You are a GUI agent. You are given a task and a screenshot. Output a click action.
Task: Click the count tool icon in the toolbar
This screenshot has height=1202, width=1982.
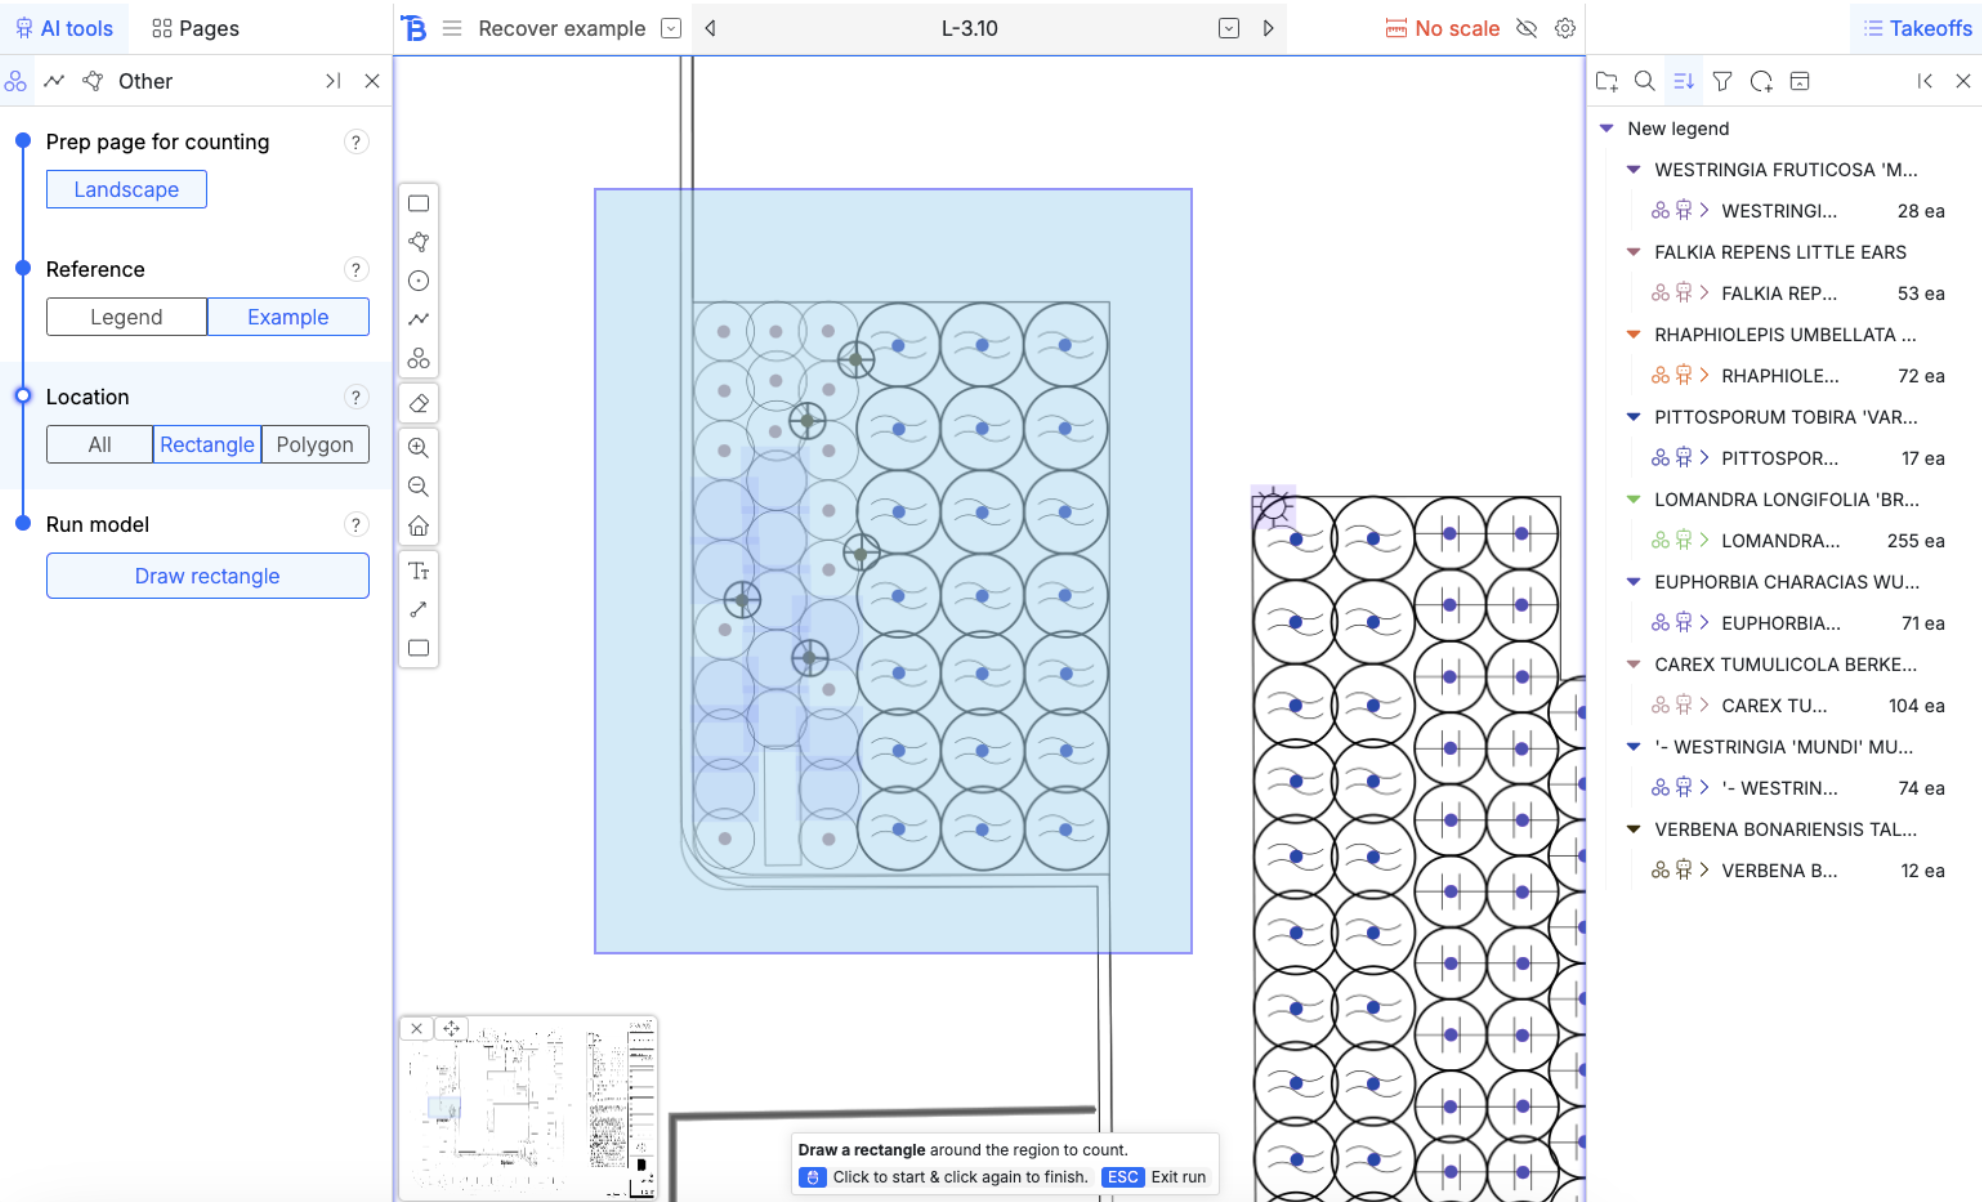(419, 358)
